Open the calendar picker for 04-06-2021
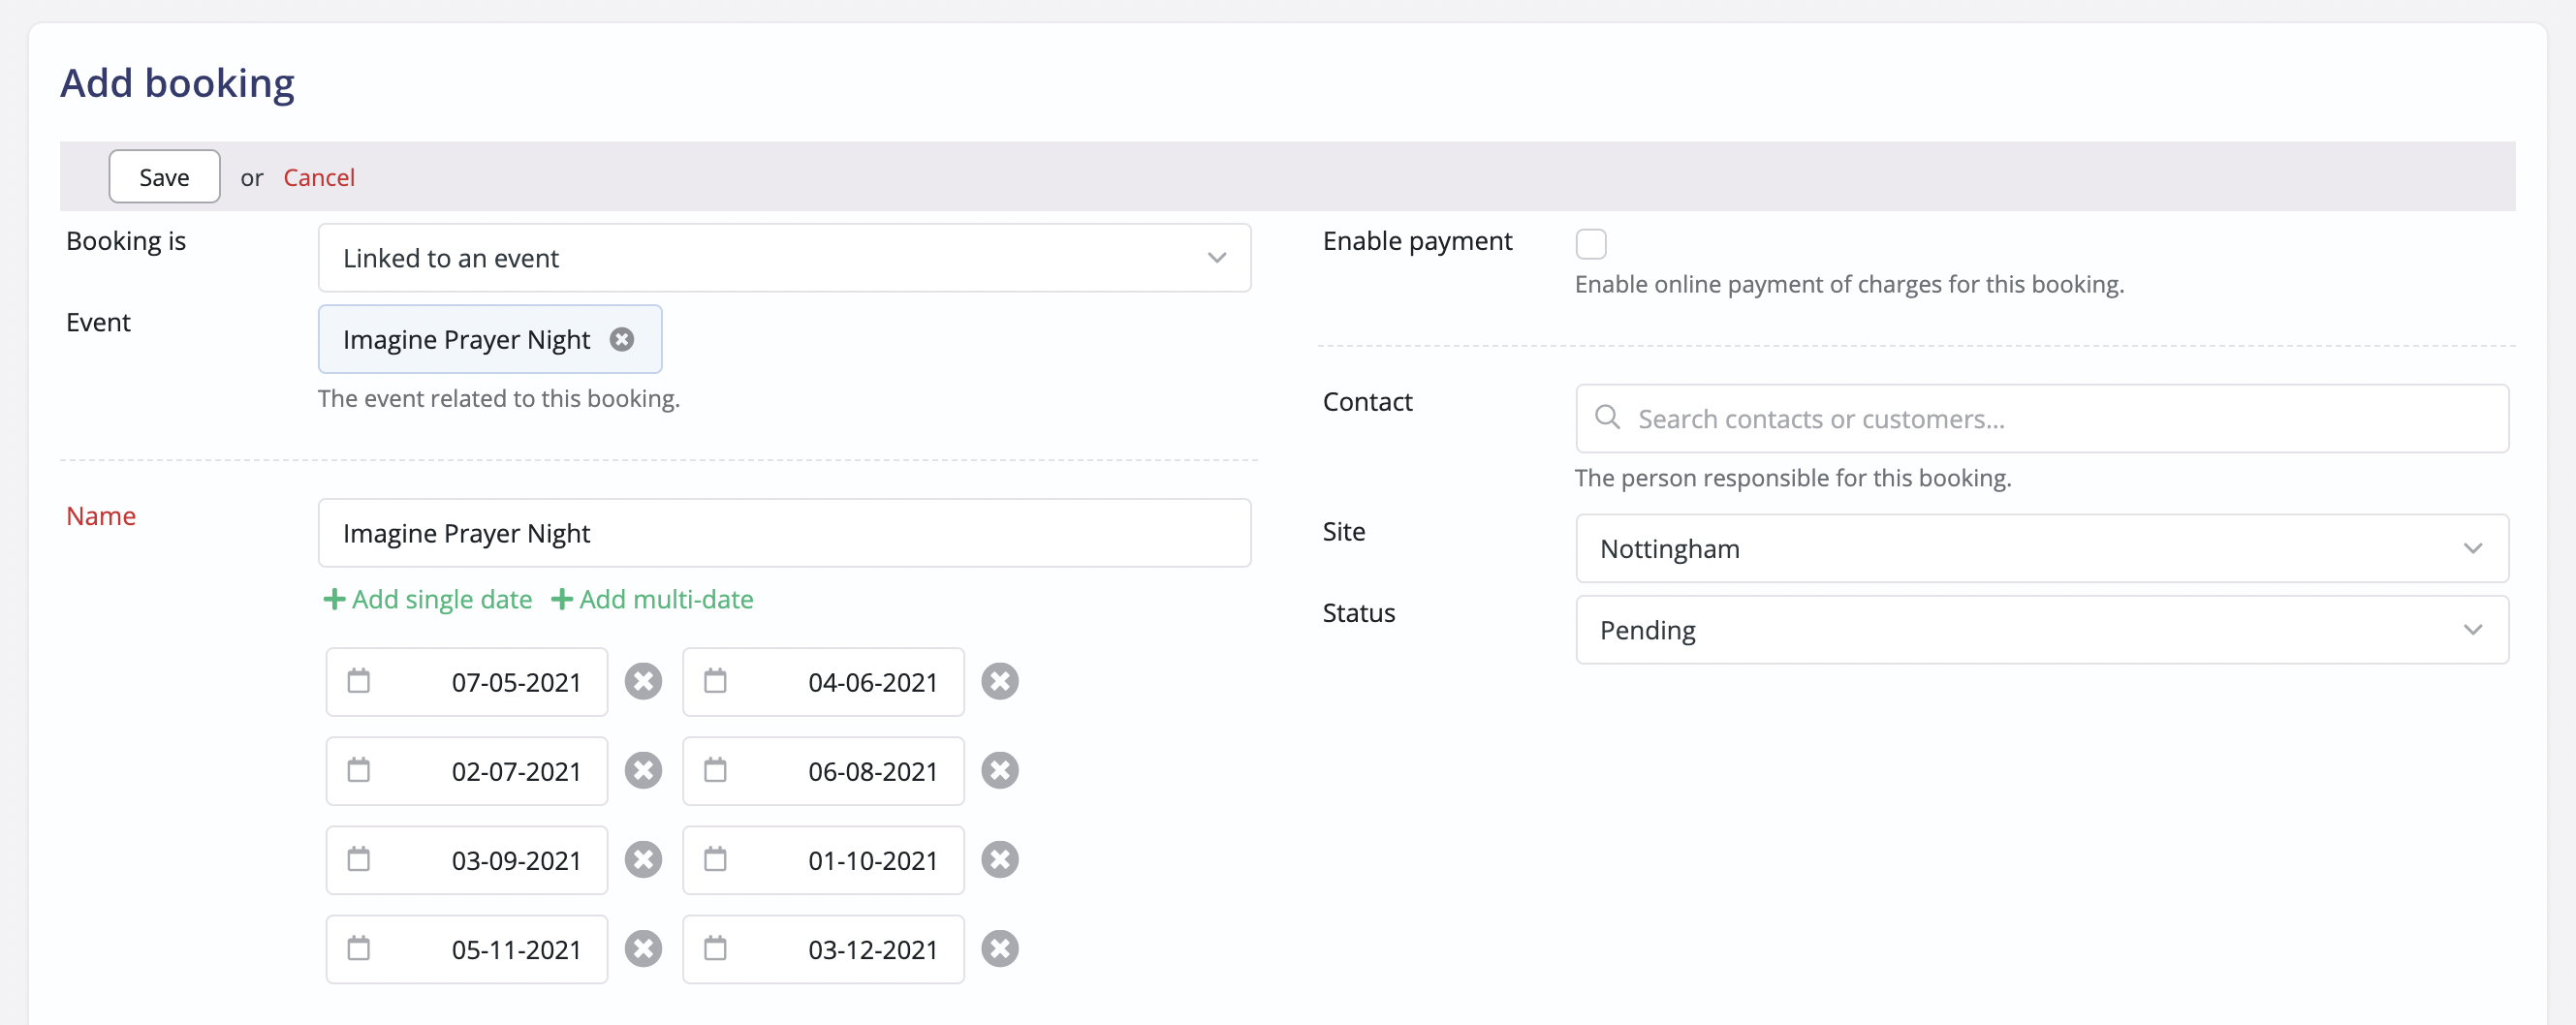2576x1025 pixels. coord(716,681)
